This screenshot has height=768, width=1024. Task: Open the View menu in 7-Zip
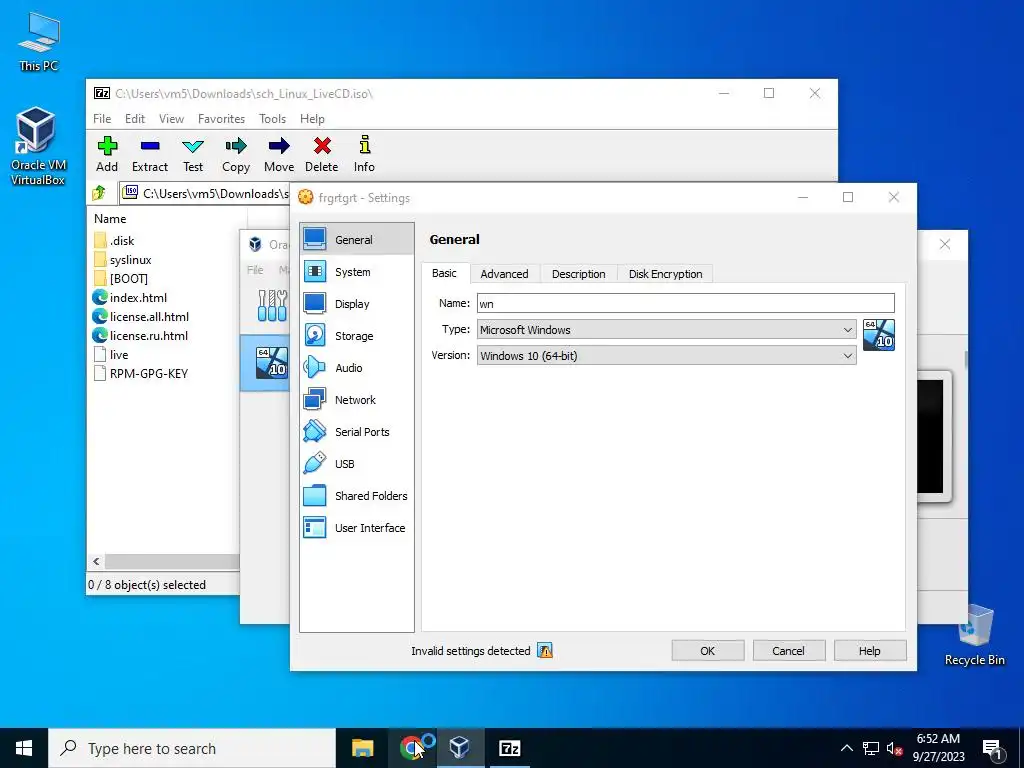tap(171, 118)
